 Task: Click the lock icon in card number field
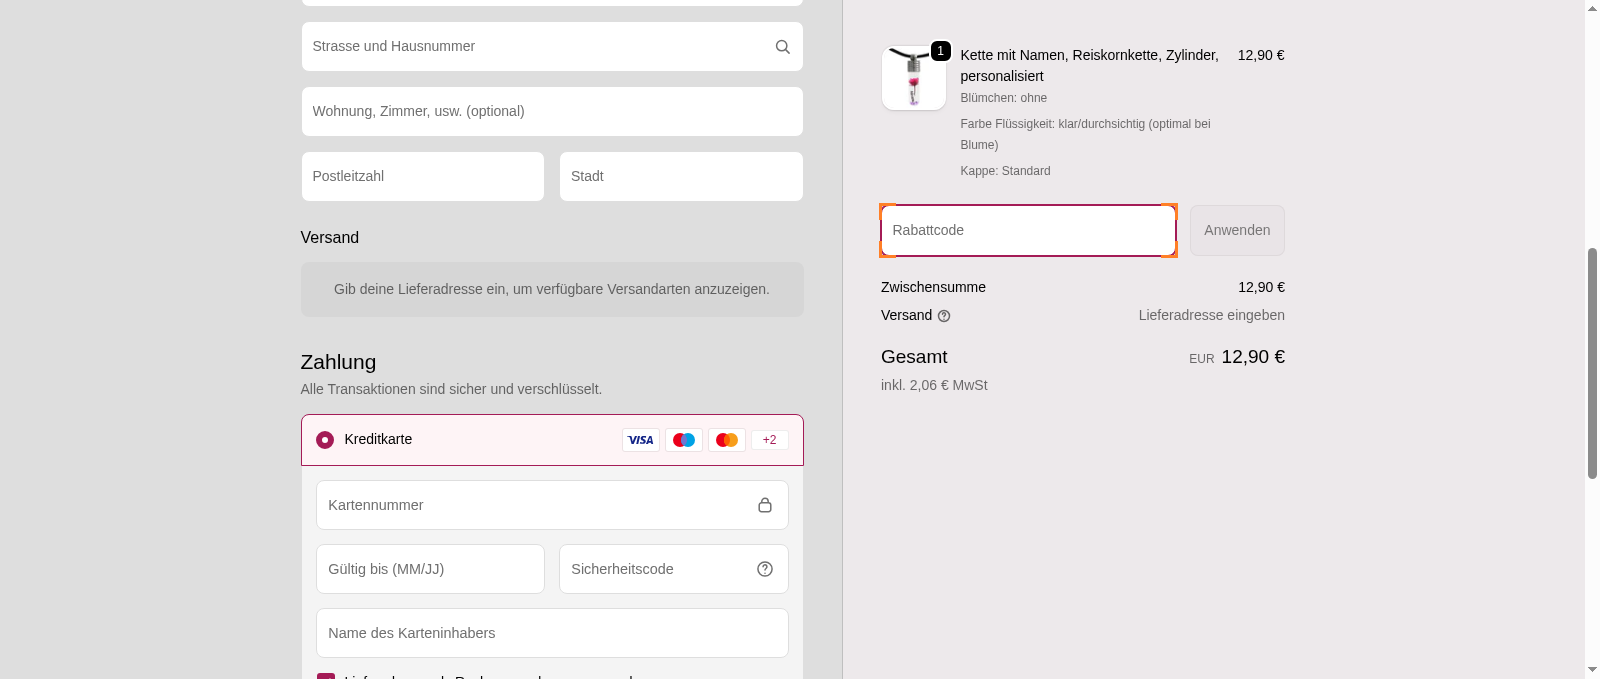(x=764, y=505)
